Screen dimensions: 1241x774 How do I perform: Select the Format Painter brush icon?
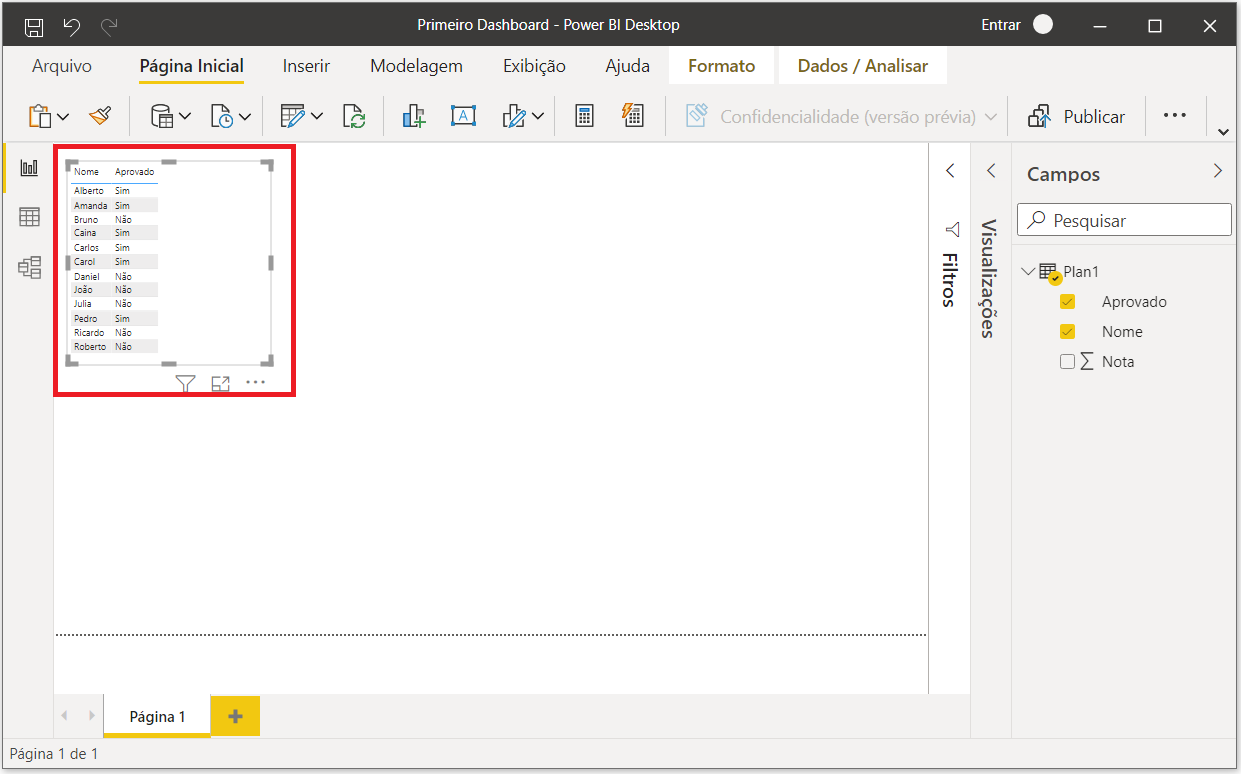point(100,116)
